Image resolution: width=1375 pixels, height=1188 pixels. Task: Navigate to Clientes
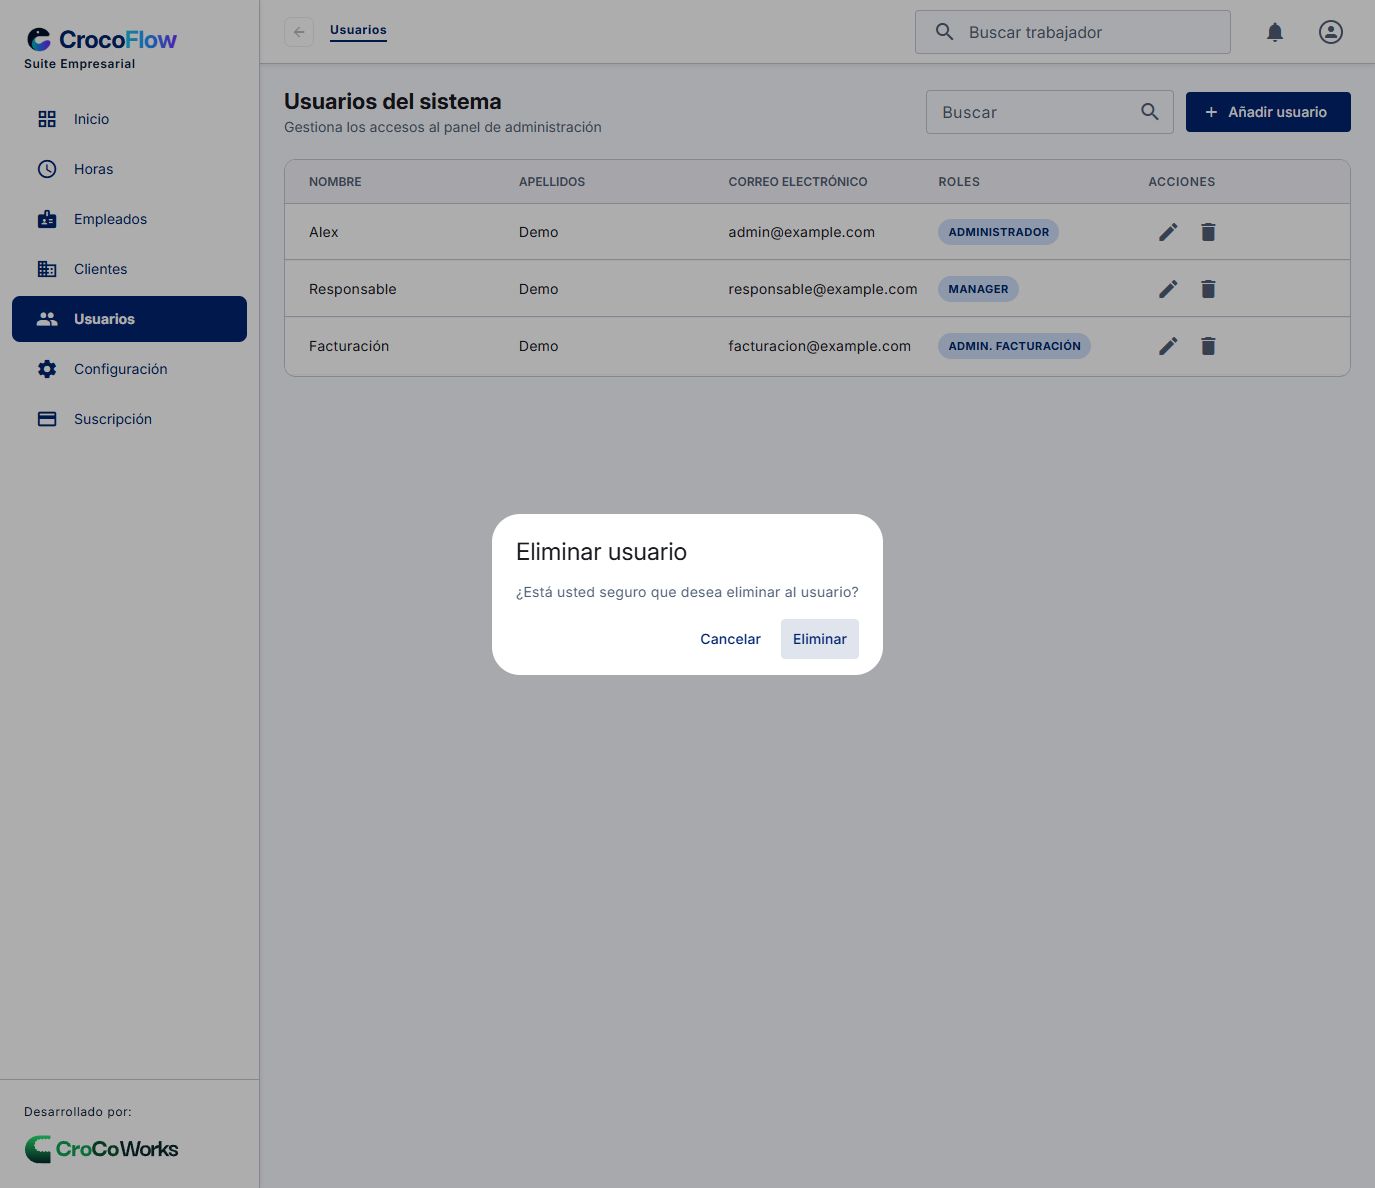coord(129,269)
